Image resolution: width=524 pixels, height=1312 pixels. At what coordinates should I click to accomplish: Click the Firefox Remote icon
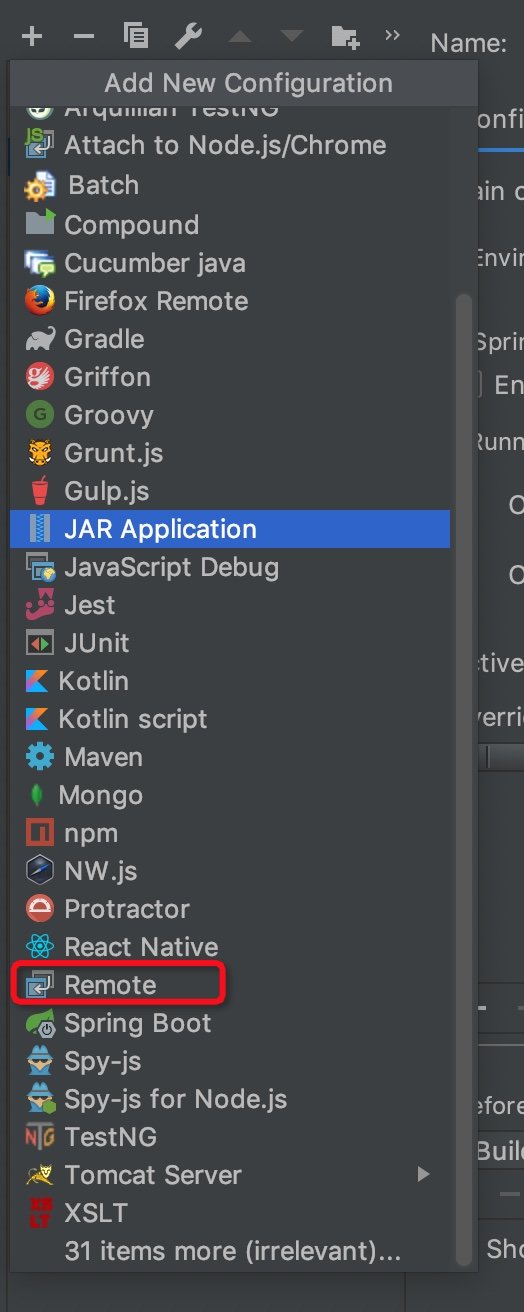click(40, 301)
